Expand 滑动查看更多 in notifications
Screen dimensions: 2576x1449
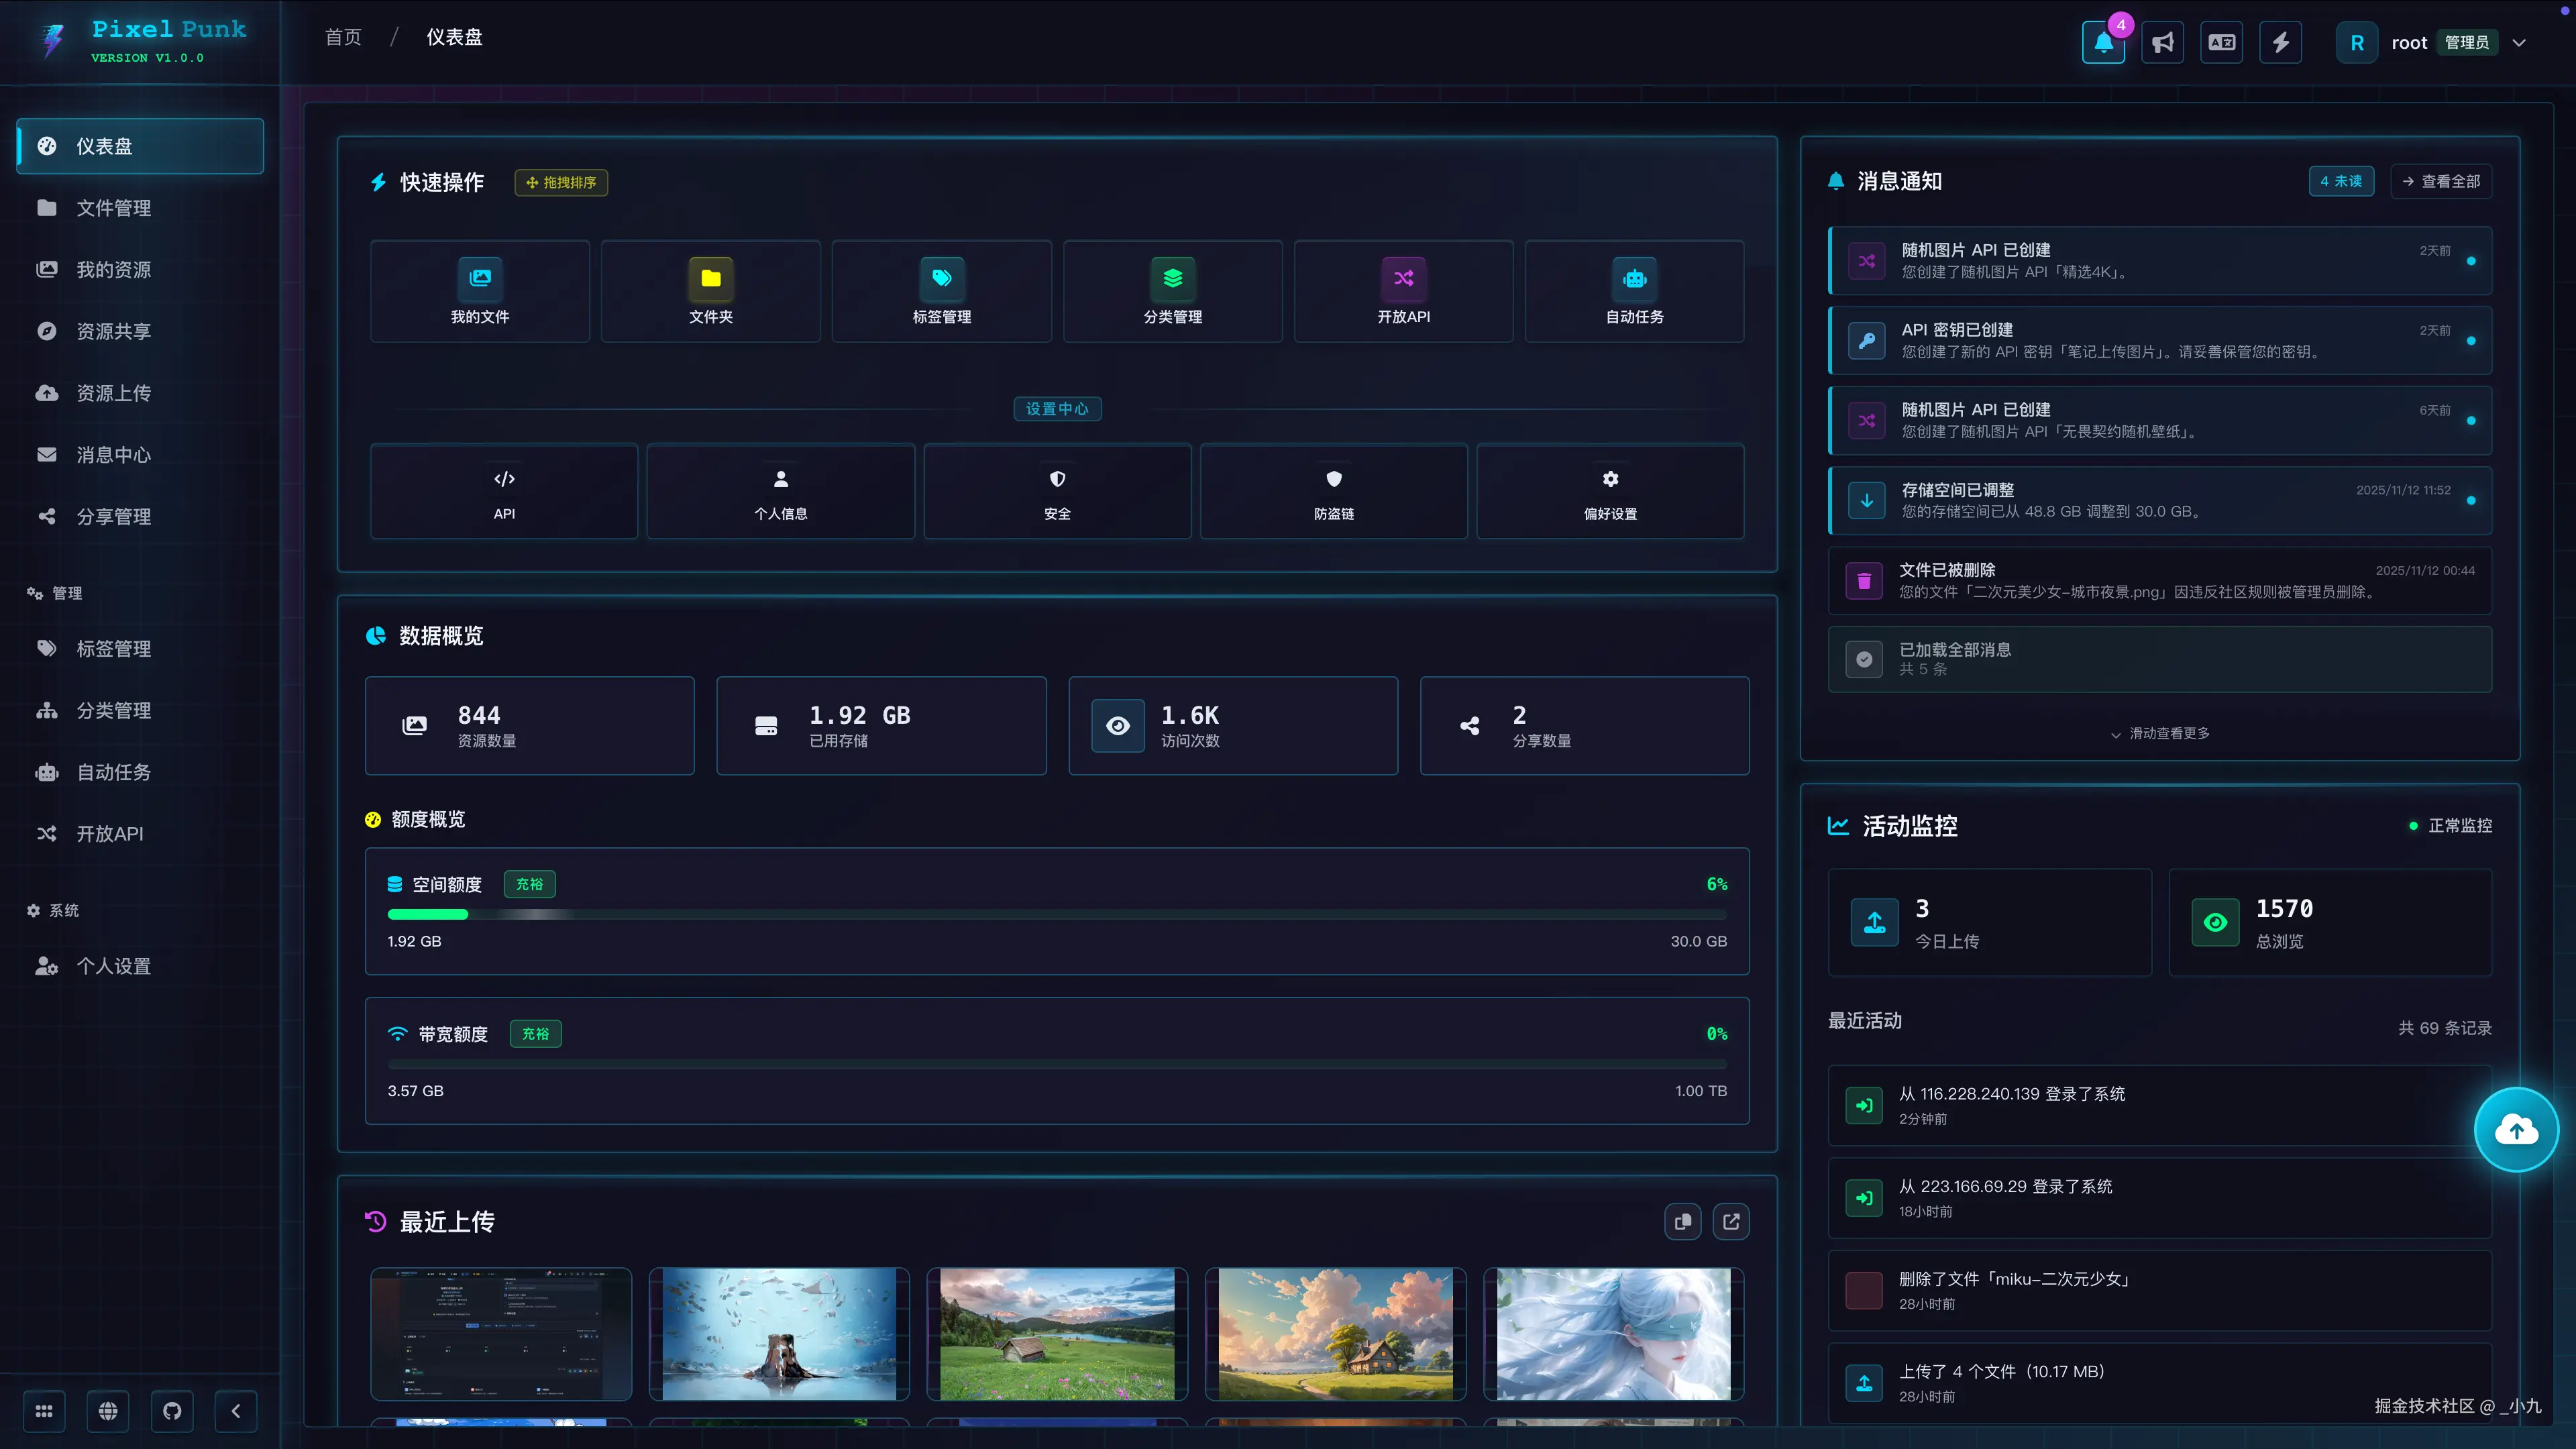[2160, 733]
